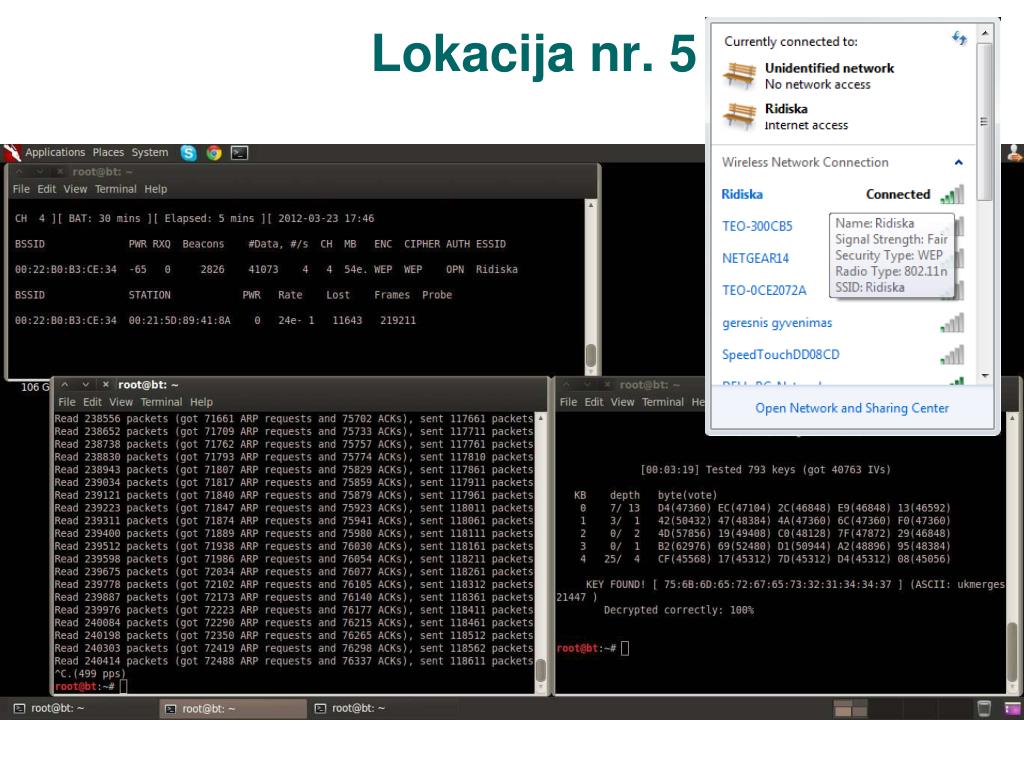
Task: Open View menu in ARP replay terminal
Action: (121, 402)
